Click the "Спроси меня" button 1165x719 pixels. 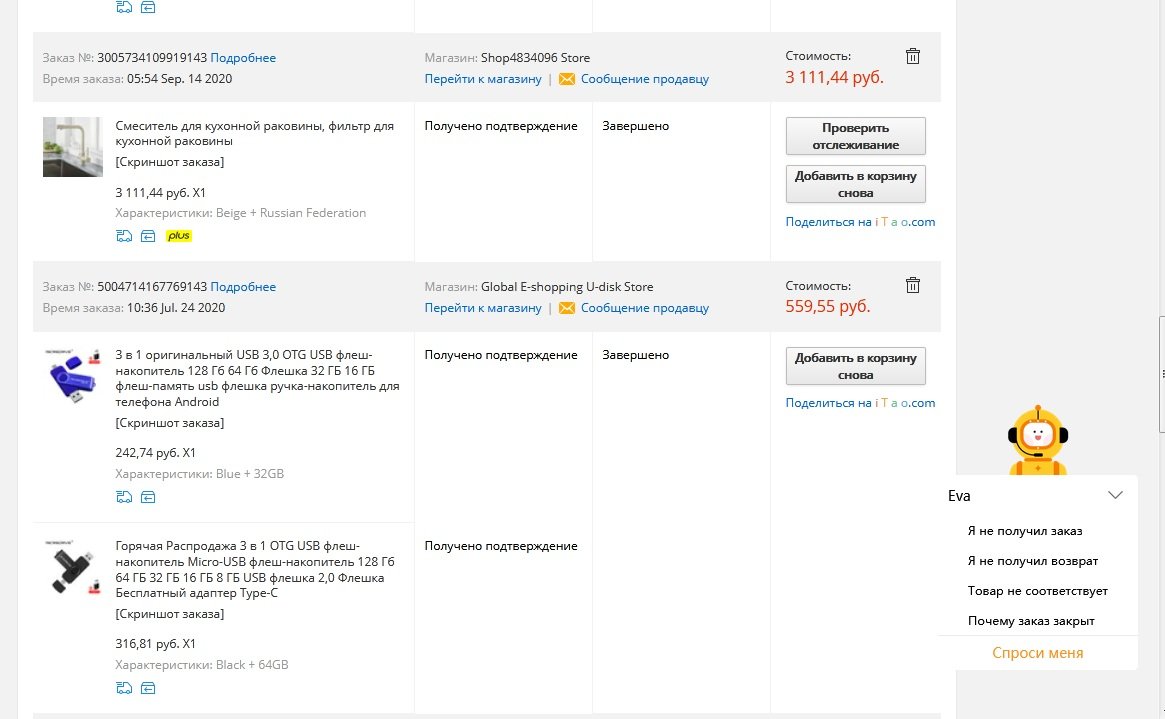(1037, 653)
